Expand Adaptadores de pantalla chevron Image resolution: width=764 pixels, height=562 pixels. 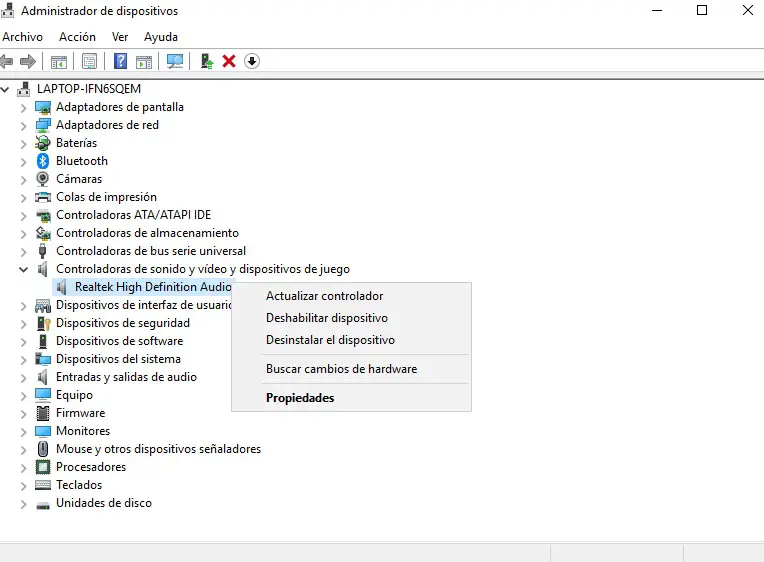(23, 108)
